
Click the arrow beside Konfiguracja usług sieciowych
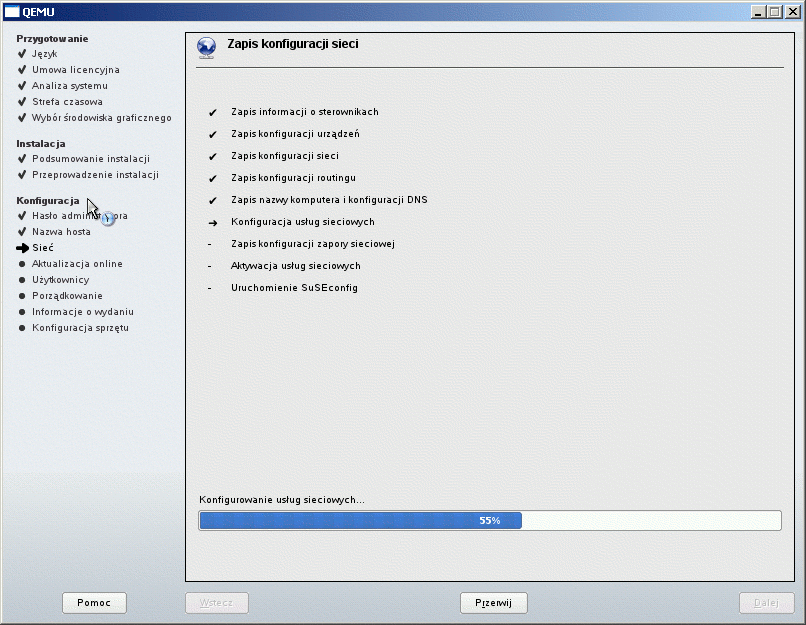pos(212,222)
